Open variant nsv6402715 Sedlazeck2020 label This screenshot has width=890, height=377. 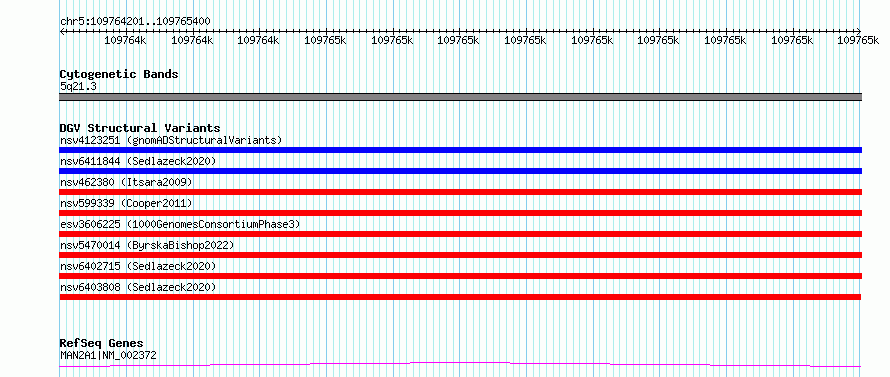(138, 266)
